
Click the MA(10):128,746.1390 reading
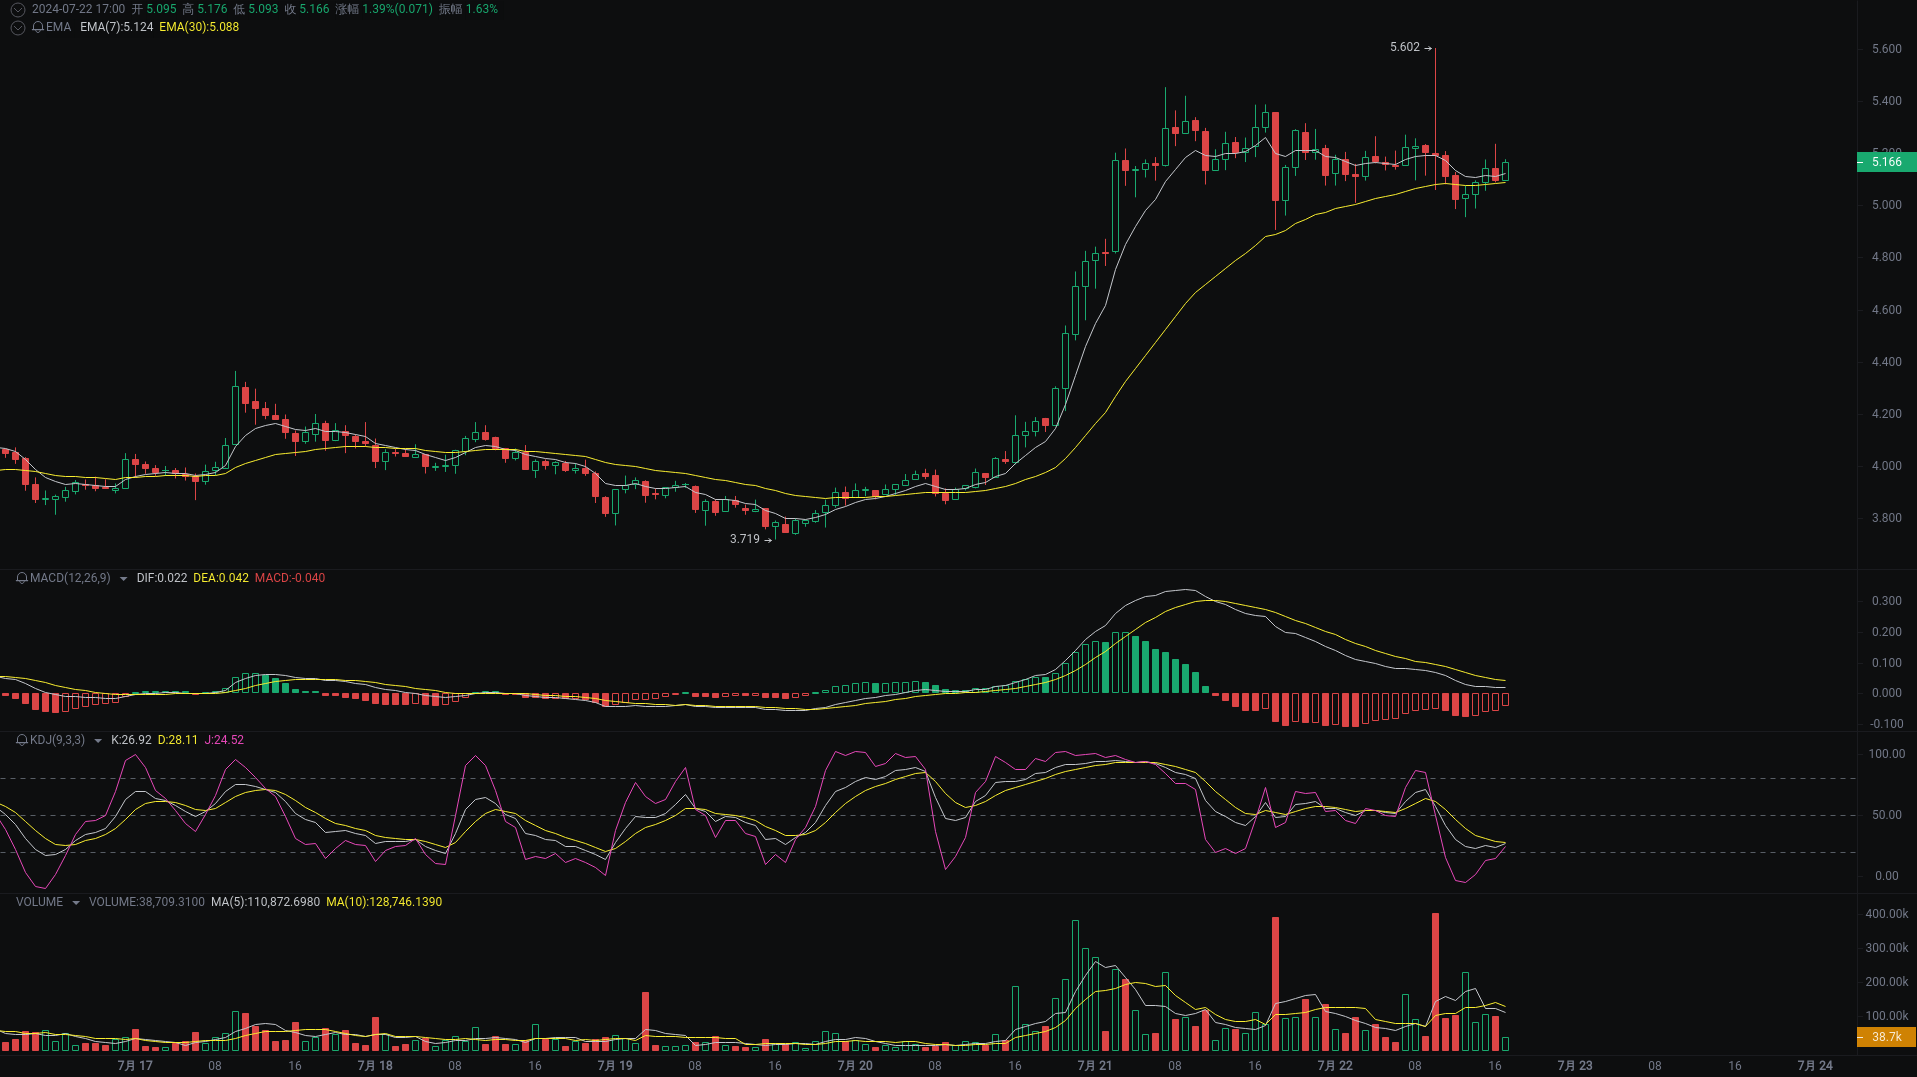(384, 902)
